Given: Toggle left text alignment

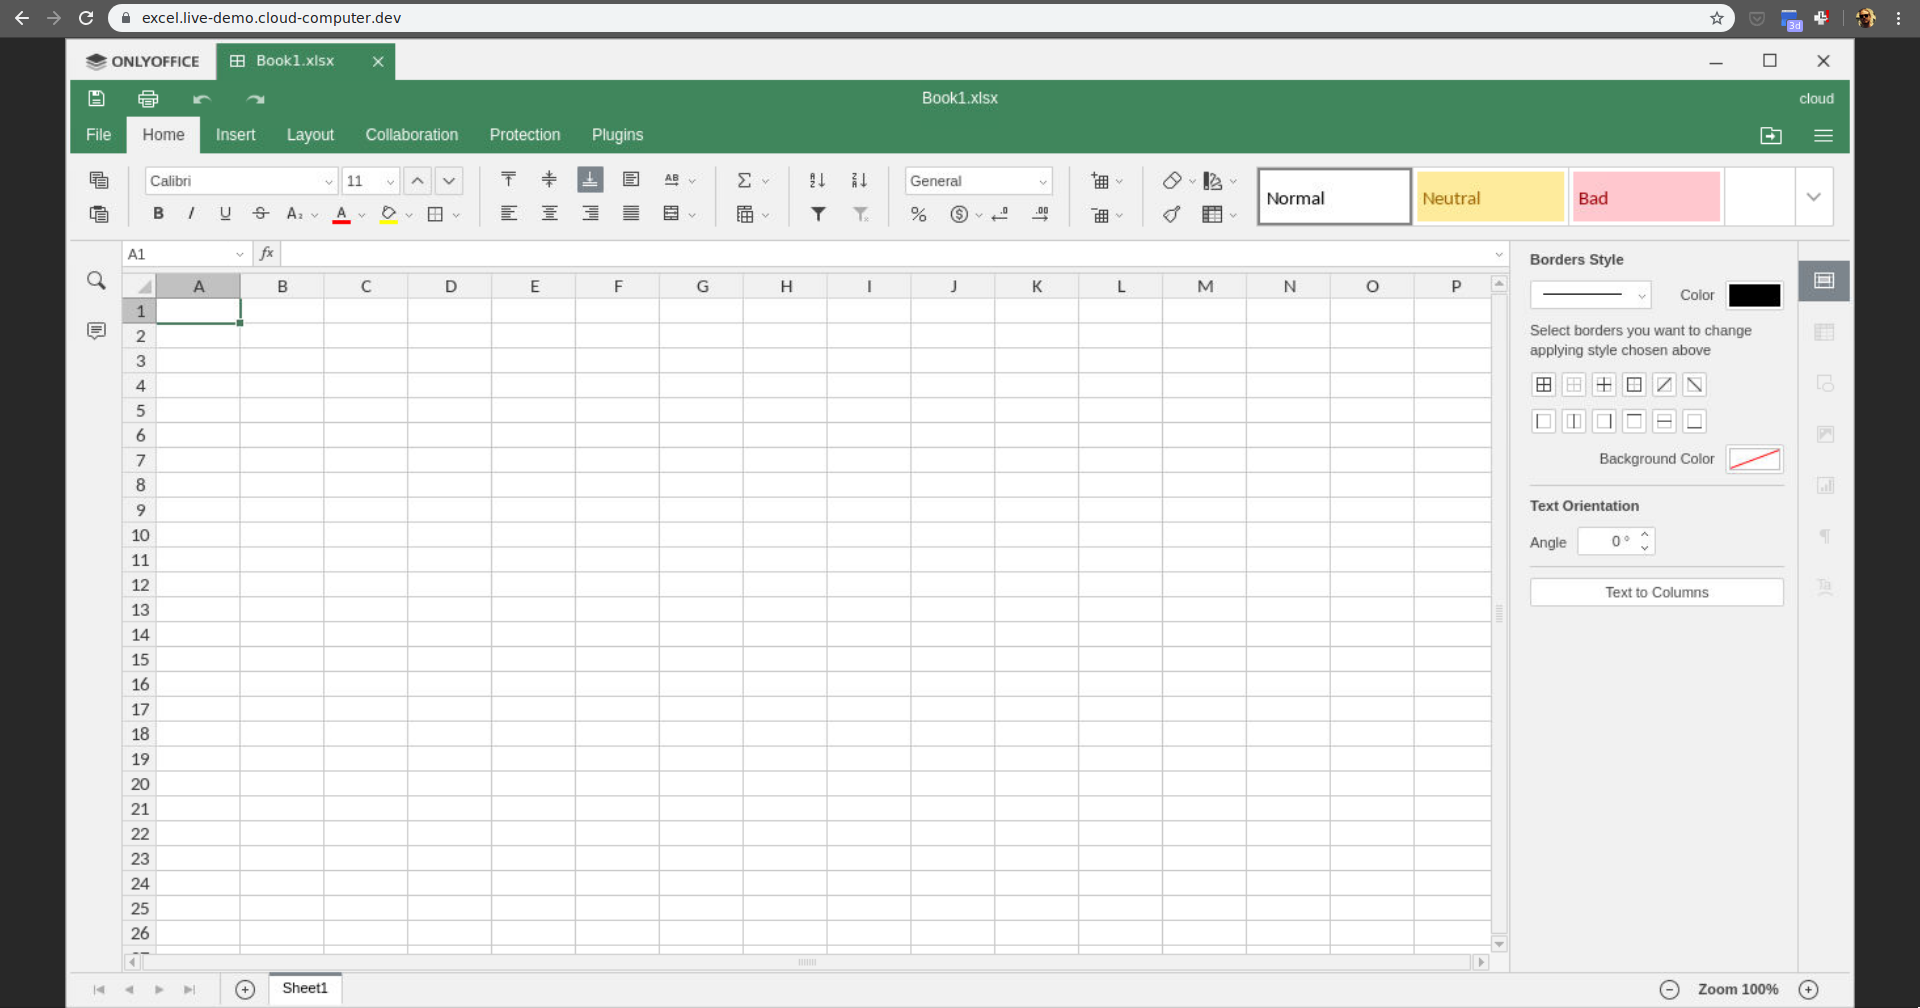Looking at the screenshot, I should pos(508,214).
